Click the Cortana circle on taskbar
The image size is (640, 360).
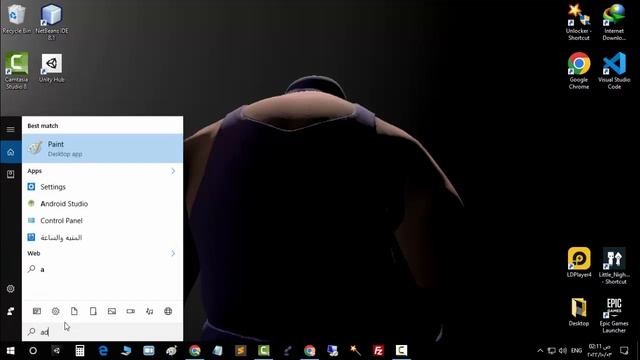point(33,351)
